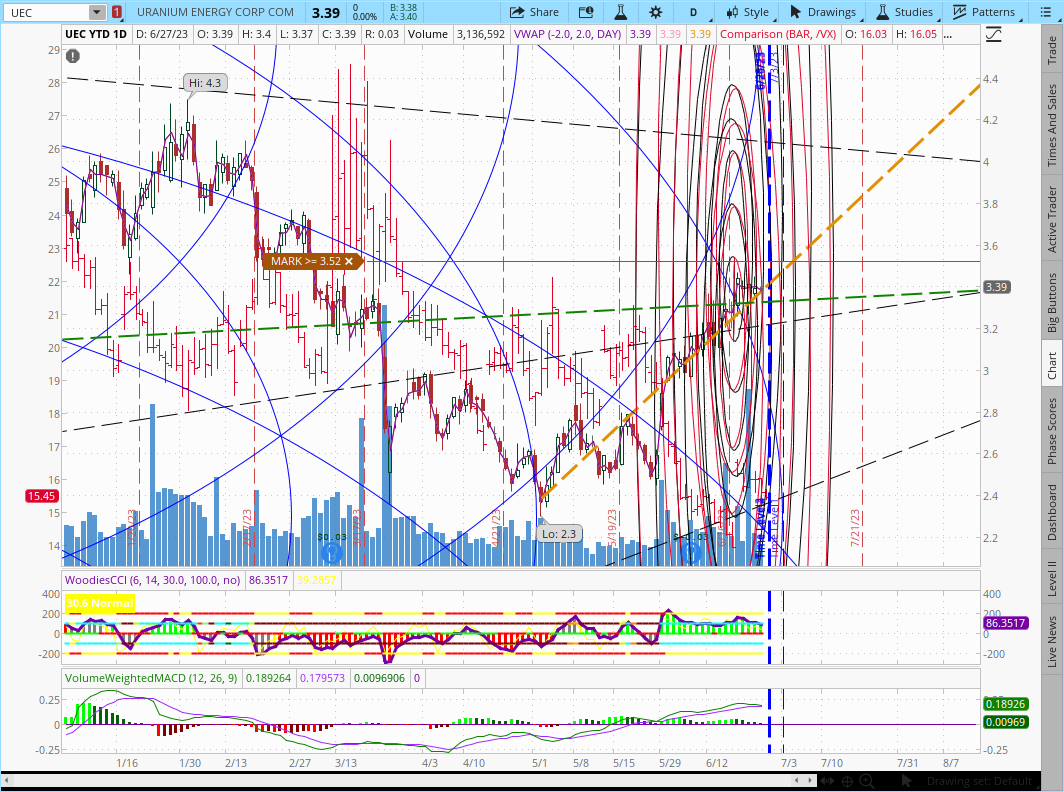Screen dimensions: 1064x792
Task: Click the Lo: 2.3 price bubble
Action: click(x=559, y=534)
